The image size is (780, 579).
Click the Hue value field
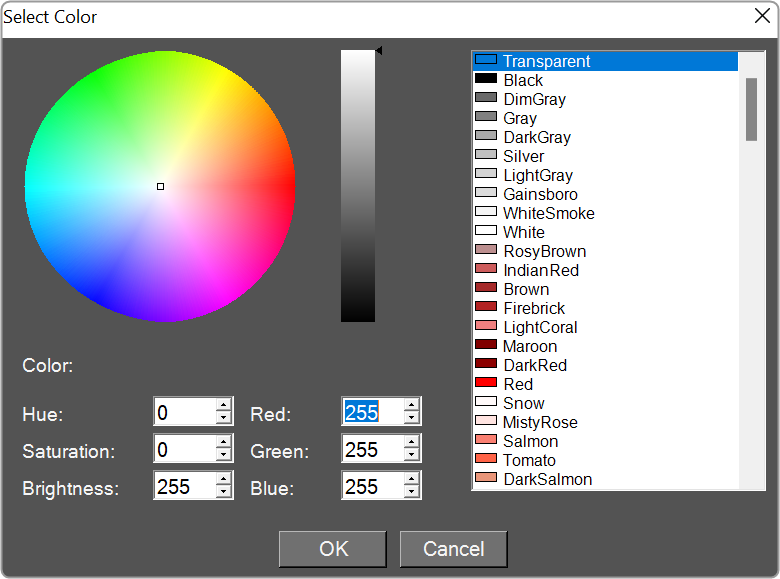(x=185, y=411)
